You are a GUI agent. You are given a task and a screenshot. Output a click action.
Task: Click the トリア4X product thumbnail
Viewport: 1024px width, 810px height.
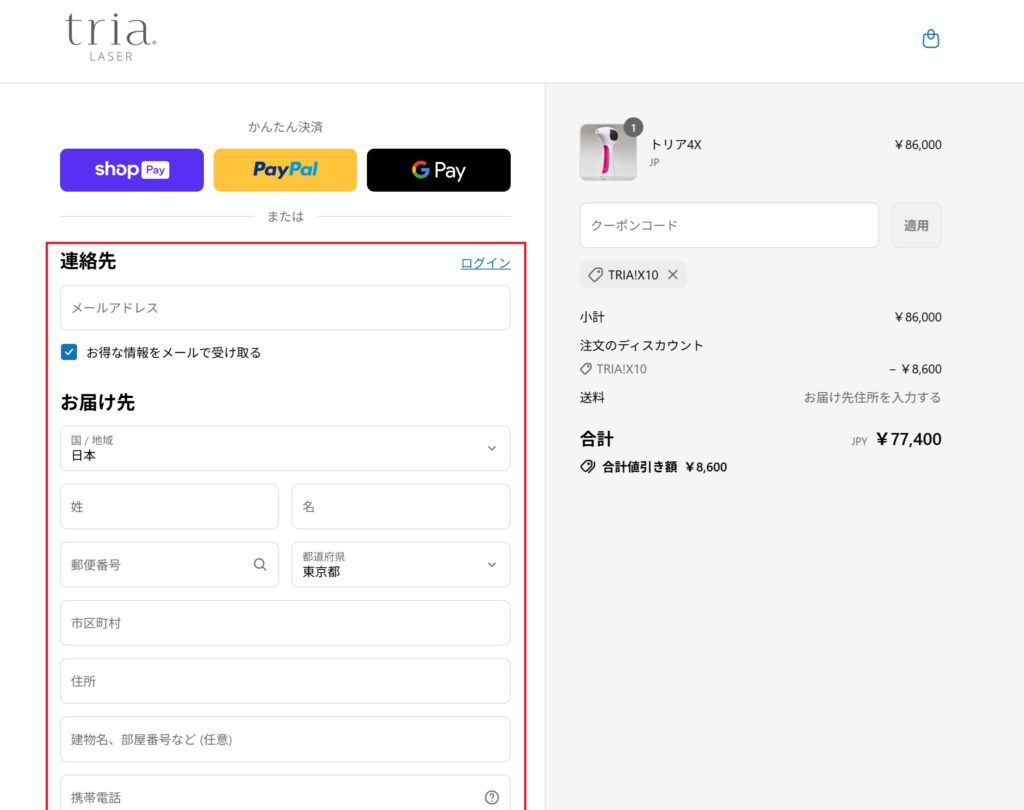click(x=608, y=152)
